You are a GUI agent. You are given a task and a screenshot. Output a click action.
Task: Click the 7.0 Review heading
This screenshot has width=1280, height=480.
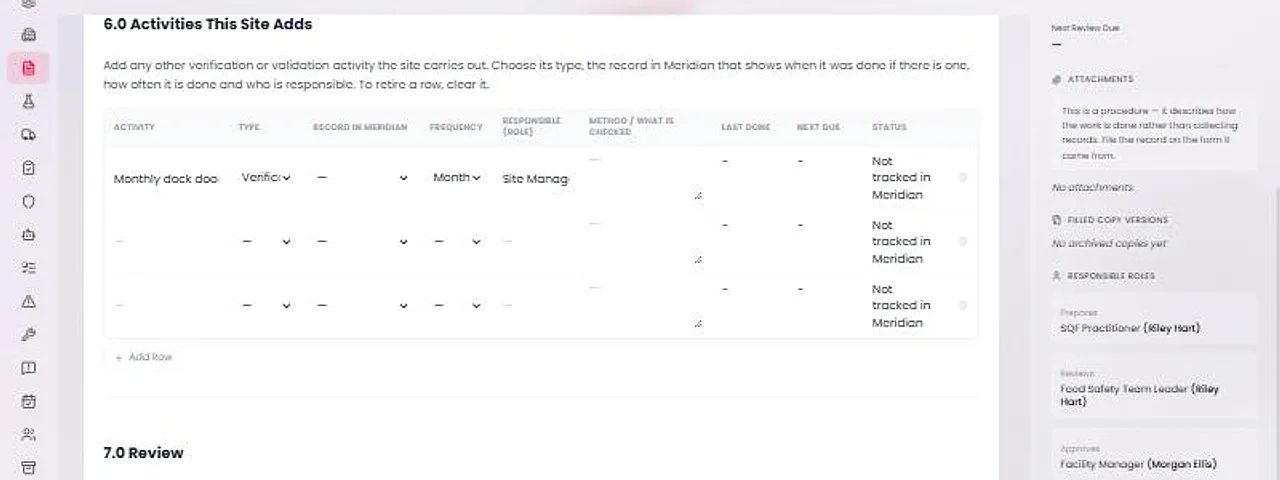(x=143, y=453)
